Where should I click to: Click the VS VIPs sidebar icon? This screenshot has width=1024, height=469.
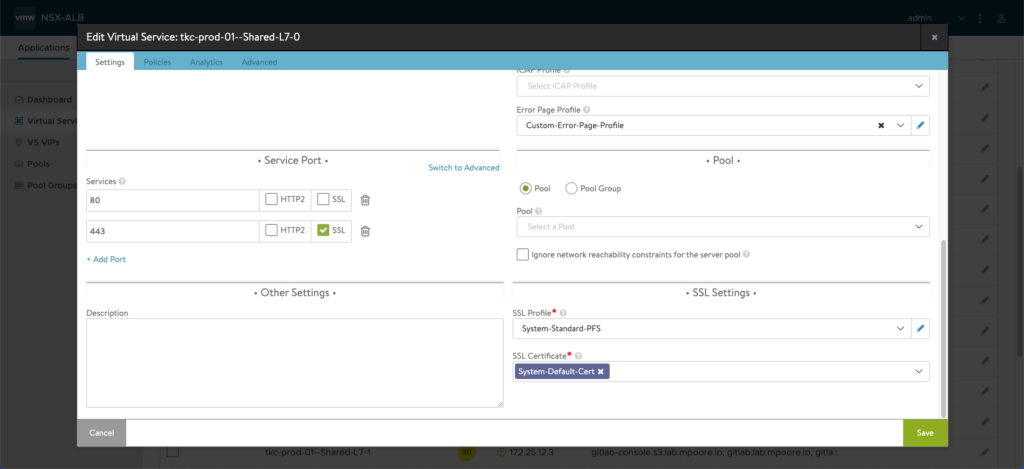pyautogui.click(x=19, y=142)
